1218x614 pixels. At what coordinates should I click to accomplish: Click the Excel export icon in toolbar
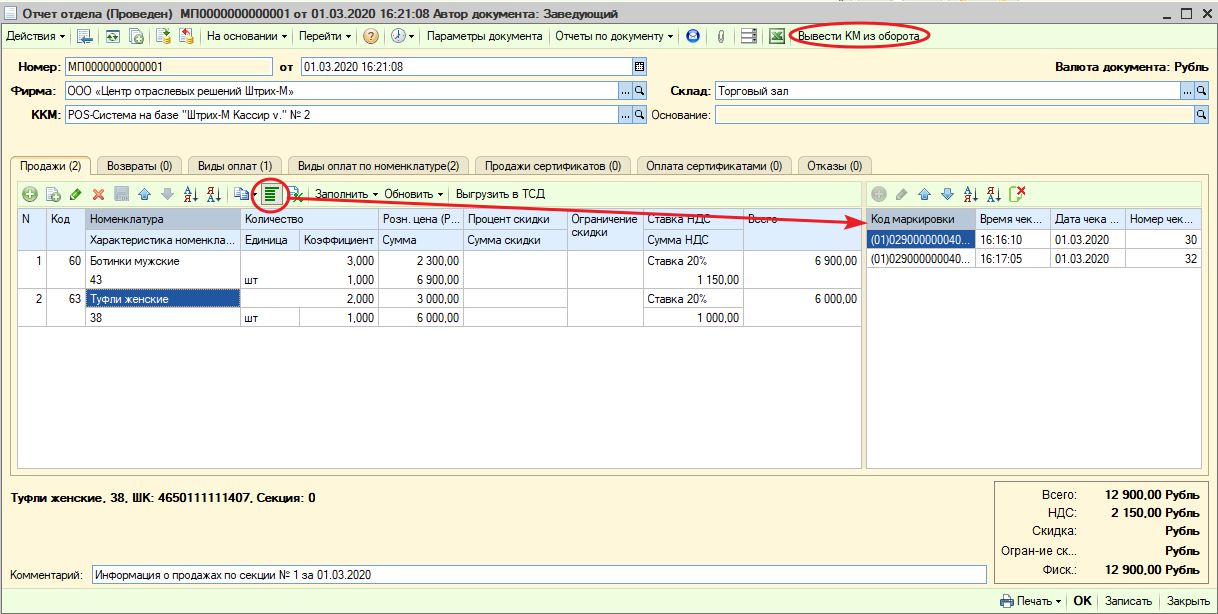tap(776, 36)
